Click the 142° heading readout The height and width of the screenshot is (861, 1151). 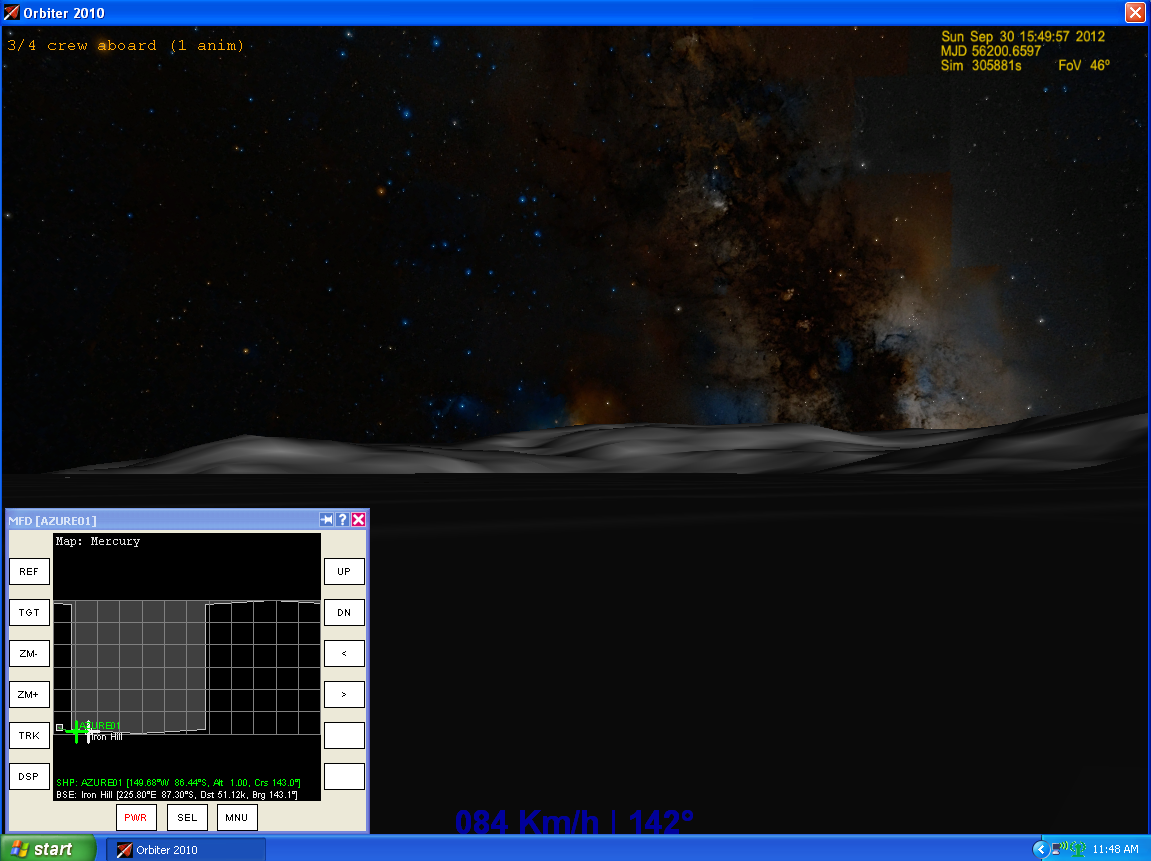point(661,822)
